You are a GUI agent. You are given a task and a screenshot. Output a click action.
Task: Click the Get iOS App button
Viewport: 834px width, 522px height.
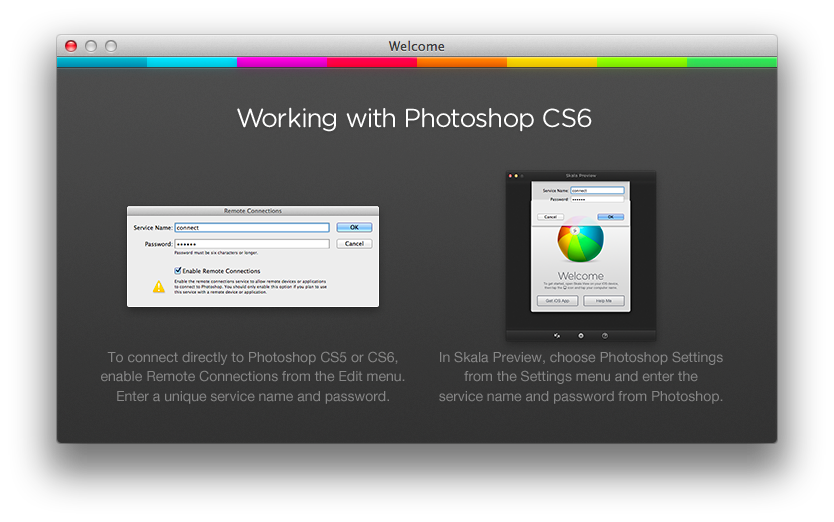coord(557,301)
